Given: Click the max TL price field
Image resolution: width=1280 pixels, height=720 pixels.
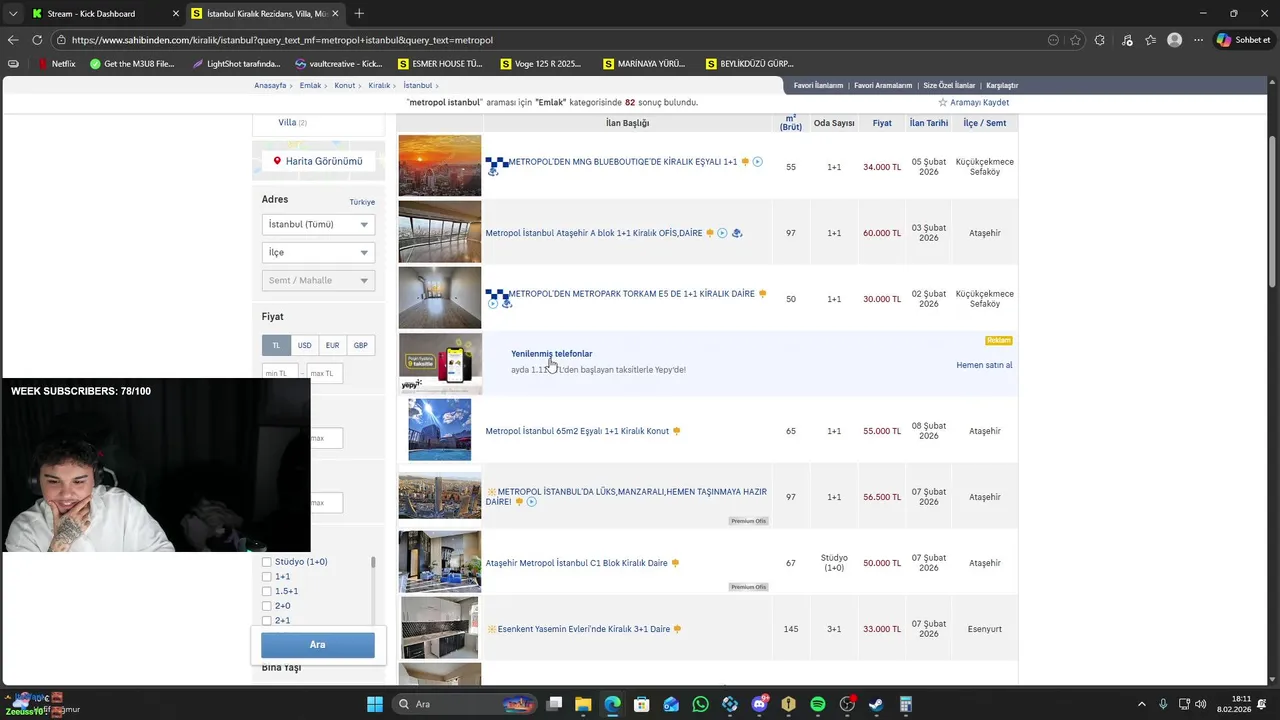Looking at the screenshot, I should click(x=324, y=373).
